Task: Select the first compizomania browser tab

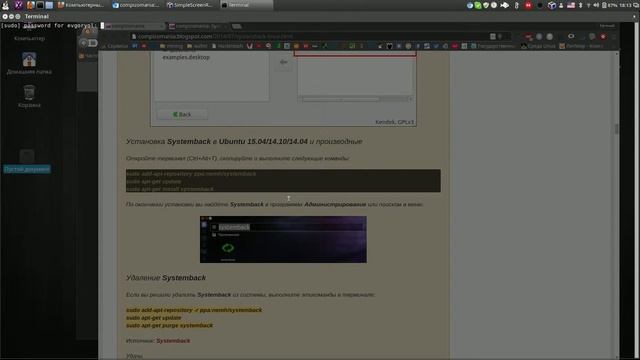Action: 135,26
